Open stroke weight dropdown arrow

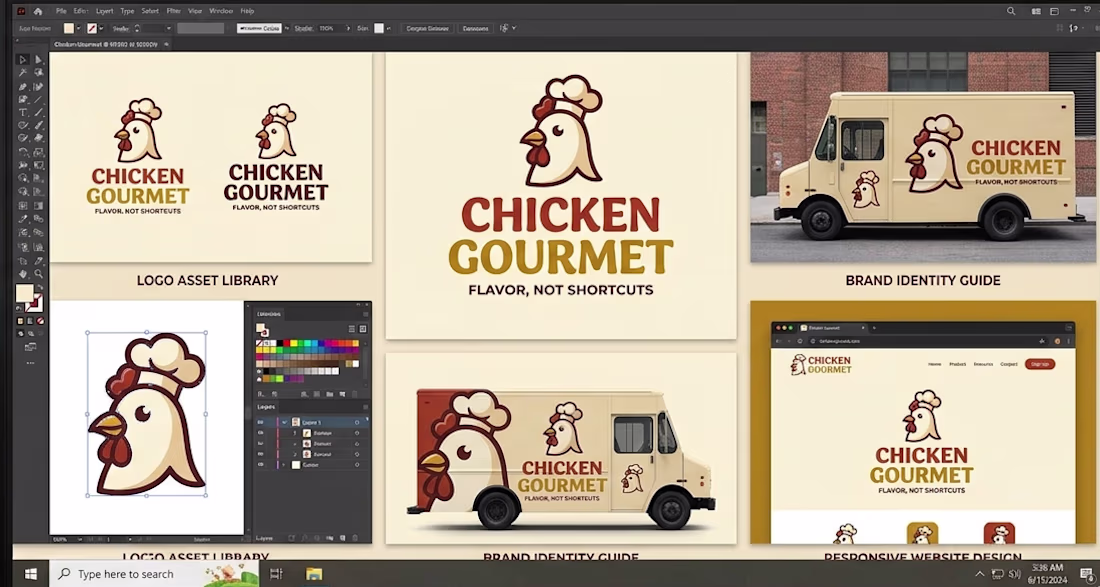point(168,29)
